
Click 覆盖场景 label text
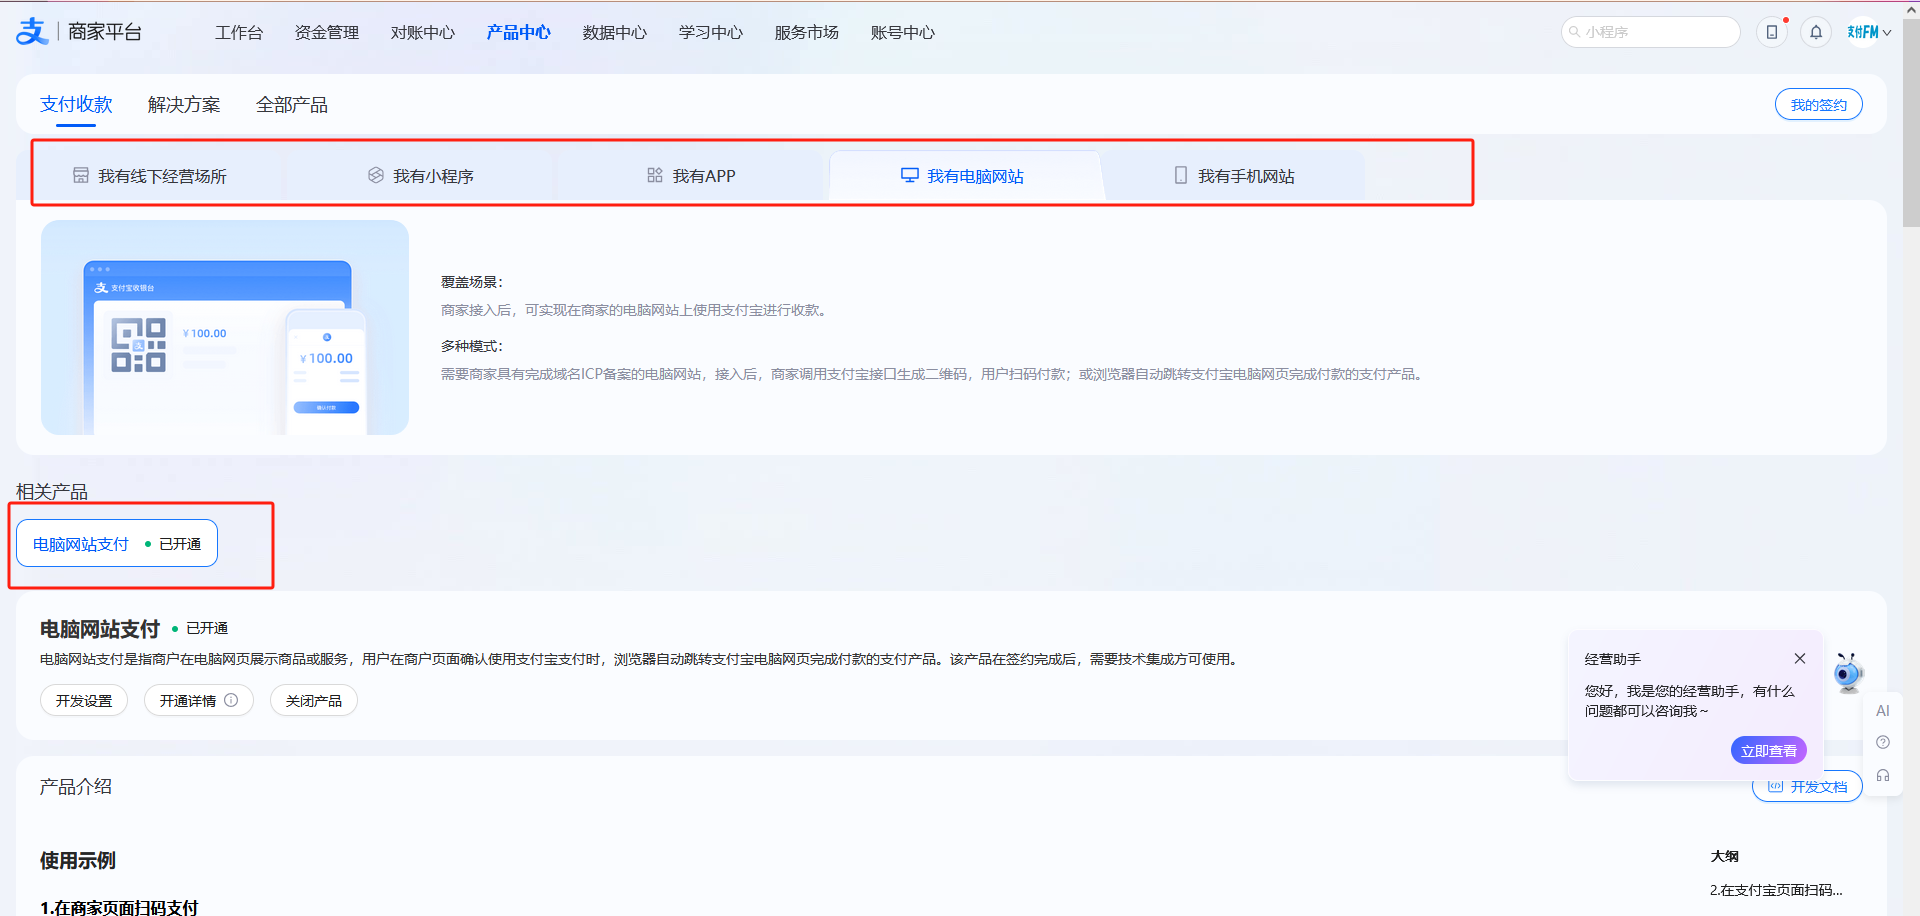click(472, 282)
